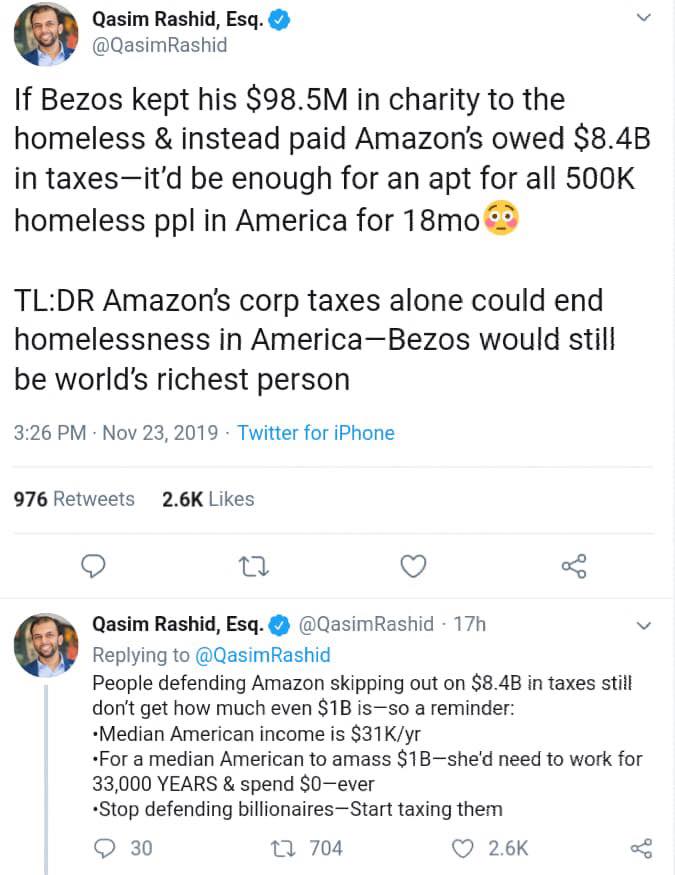Share the main tweet
Viewport: 675px width, 875px height.
point(574,566)
